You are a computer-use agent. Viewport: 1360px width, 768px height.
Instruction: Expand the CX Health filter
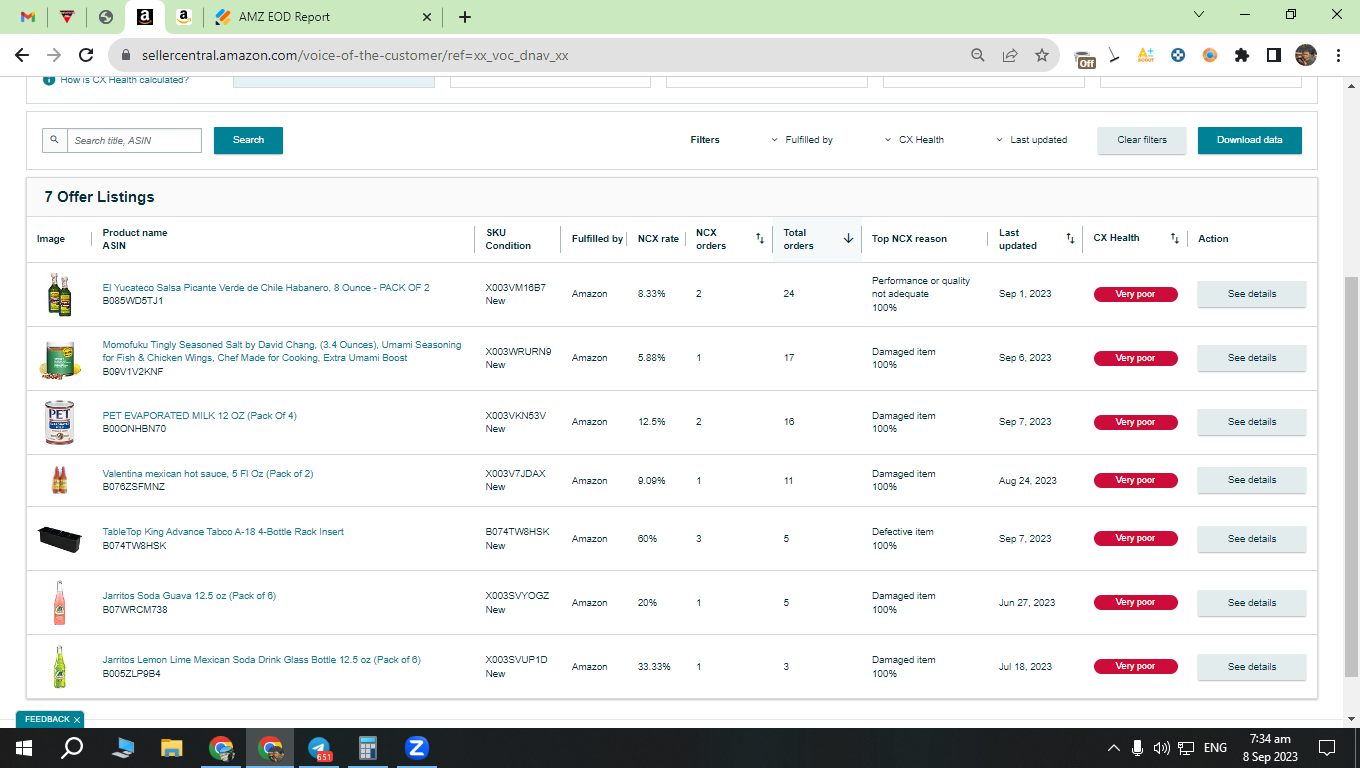914,140
